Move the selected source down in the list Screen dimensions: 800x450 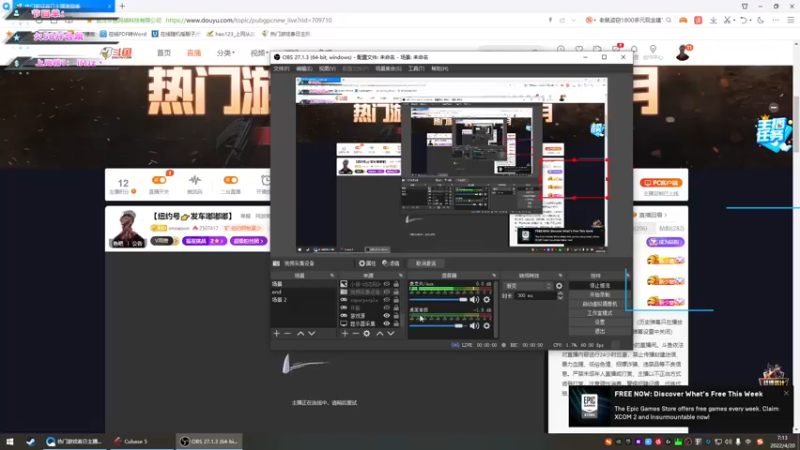(x=391, y=333)
